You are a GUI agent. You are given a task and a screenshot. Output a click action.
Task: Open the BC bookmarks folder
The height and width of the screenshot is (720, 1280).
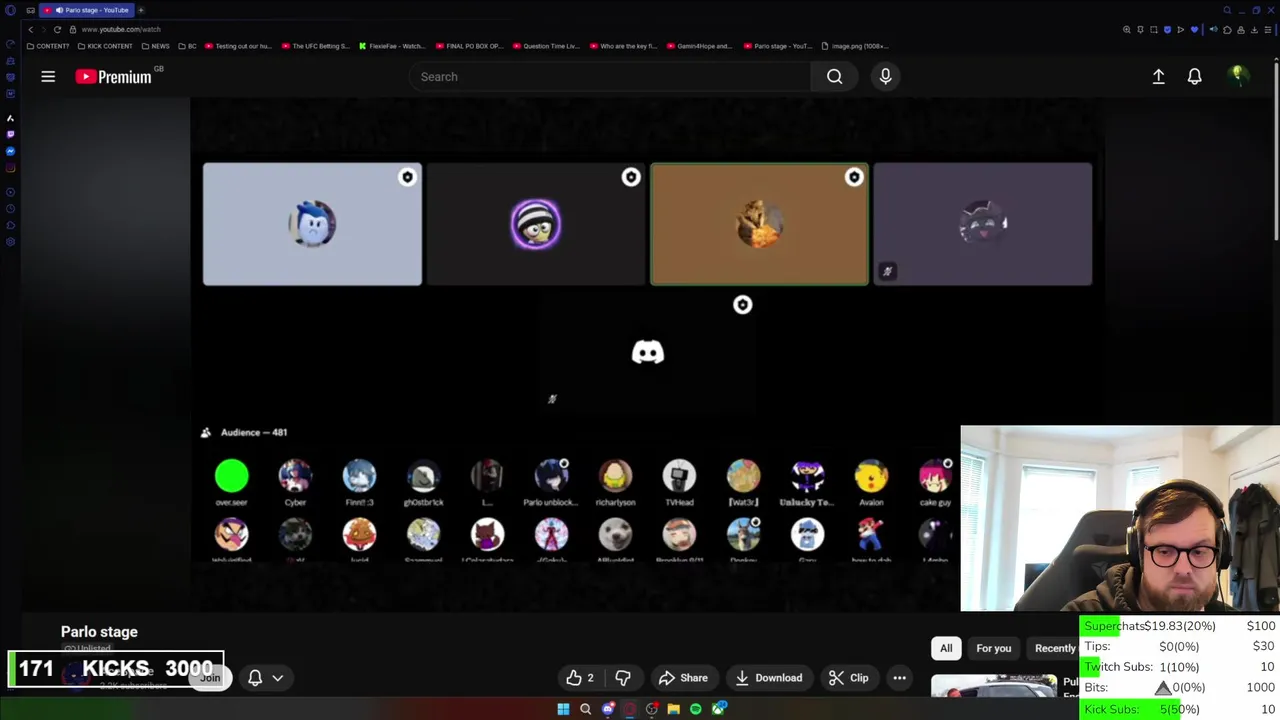pyautogui.click(x=188, y=46)
